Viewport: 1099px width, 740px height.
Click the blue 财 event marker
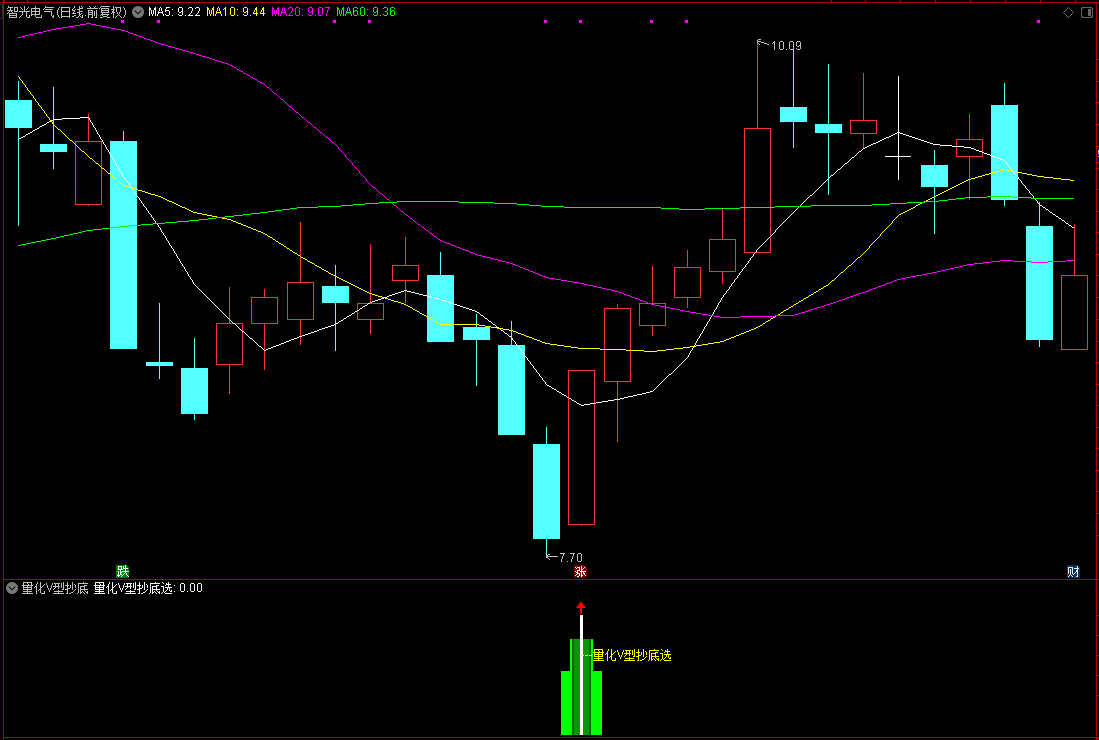click(1073, 571)
